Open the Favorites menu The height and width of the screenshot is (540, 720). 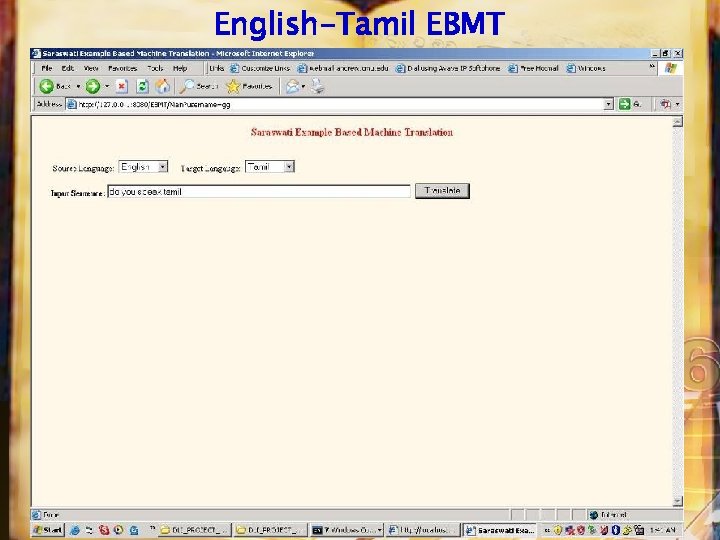tap(123, 68)
